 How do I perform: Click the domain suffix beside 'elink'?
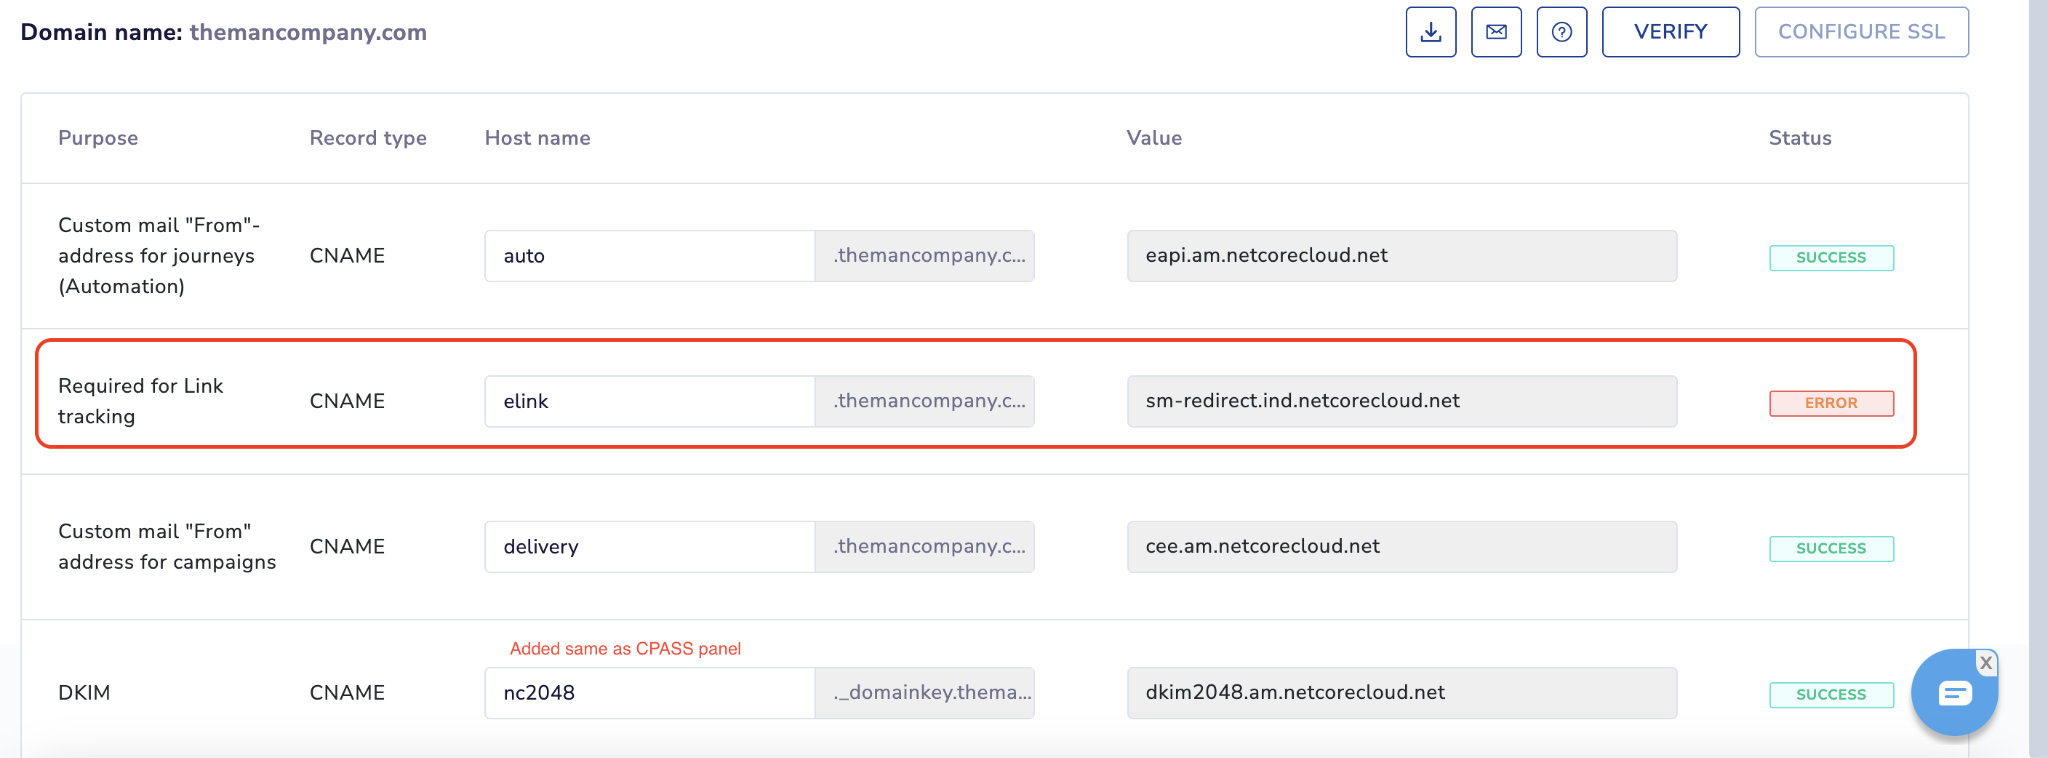(x=925, y=401)
